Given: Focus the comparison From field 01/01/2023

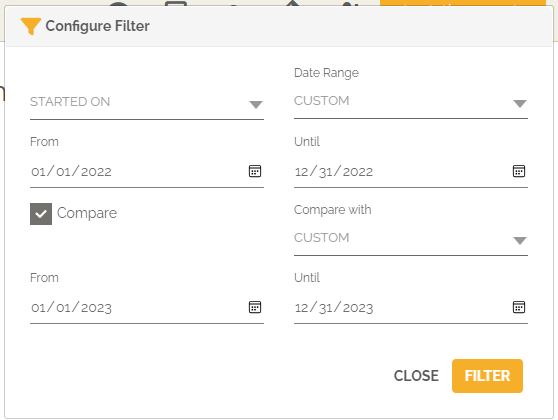Looking at the screenshot, I should pyautogui.click(x=147, y=308).
